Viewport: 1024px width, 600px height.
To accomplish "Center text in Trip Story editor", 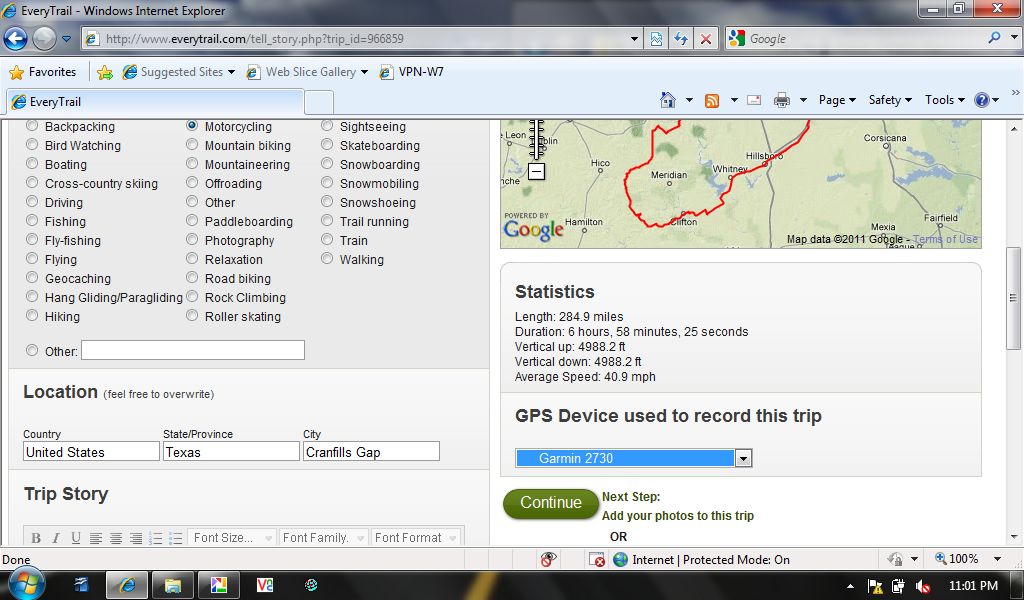I will pos(116,538).
